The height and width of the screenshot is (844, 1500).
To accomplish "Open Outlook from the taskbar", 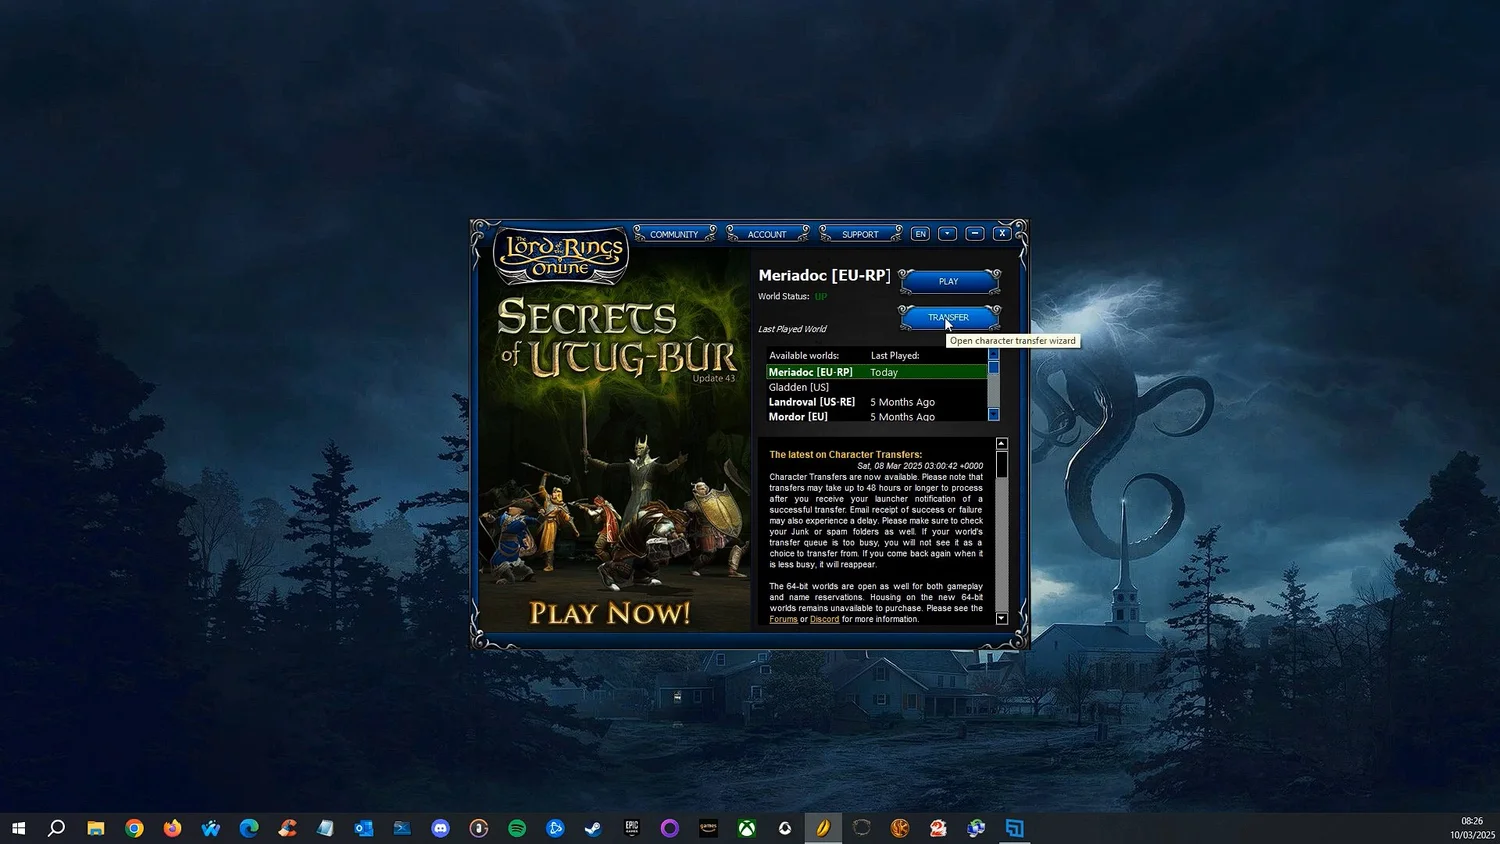I will (x=364, y=828).
